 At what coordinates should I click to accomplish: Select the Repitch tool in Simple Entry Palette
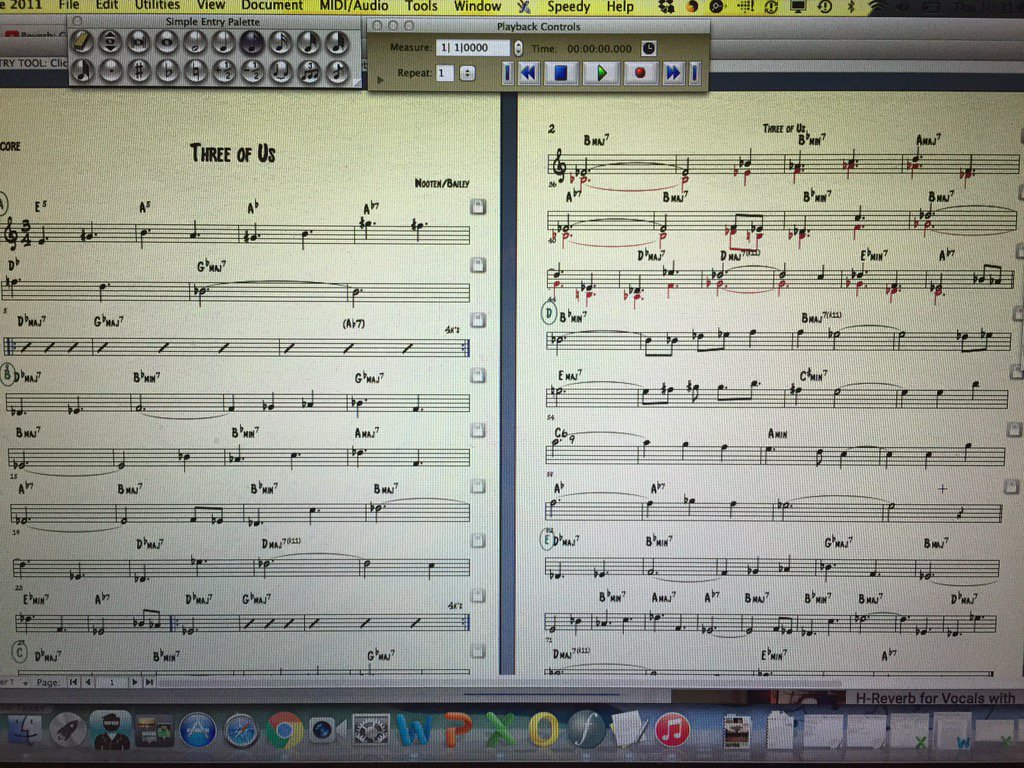pyautogui.click(x=110, y=43)
